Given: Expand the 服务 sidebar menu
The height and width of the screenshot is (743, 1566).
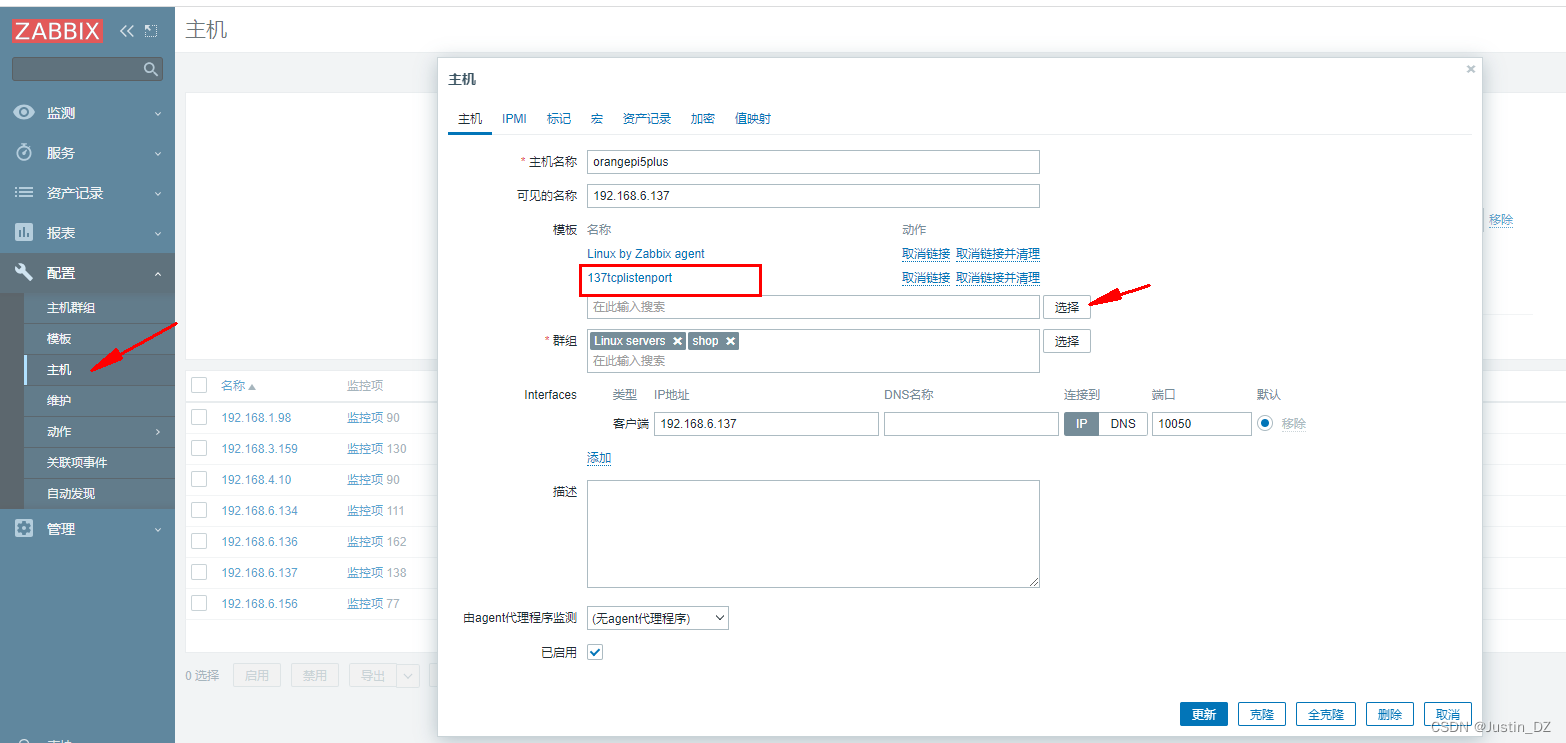Looking at the screenshot, I should 157,154.
